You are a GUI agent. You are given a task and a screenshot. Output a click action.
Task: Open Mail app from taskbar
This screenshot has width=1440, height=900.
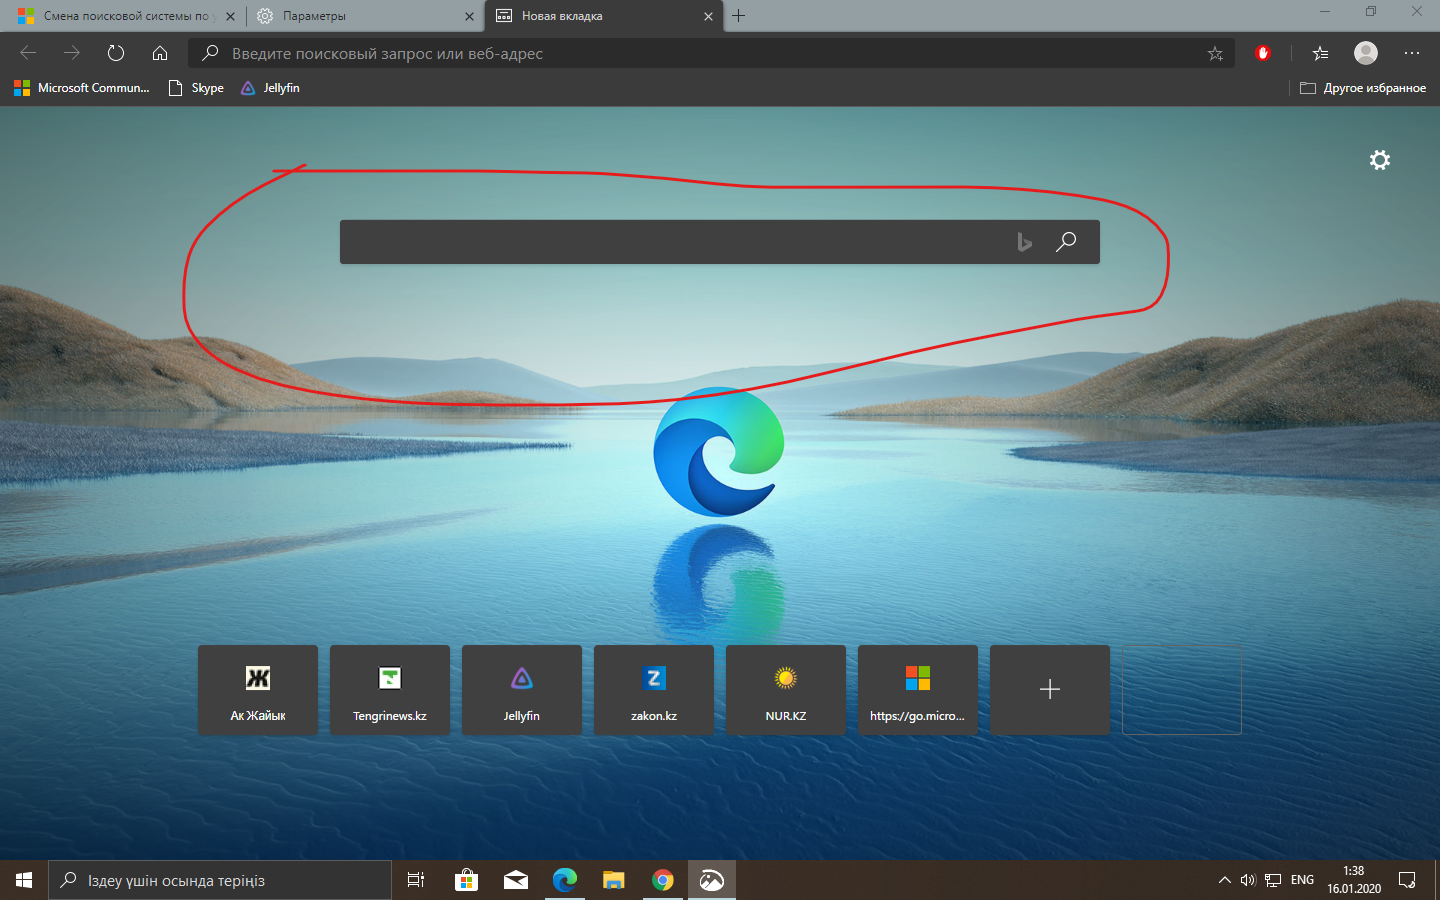(x=516, y=880)
